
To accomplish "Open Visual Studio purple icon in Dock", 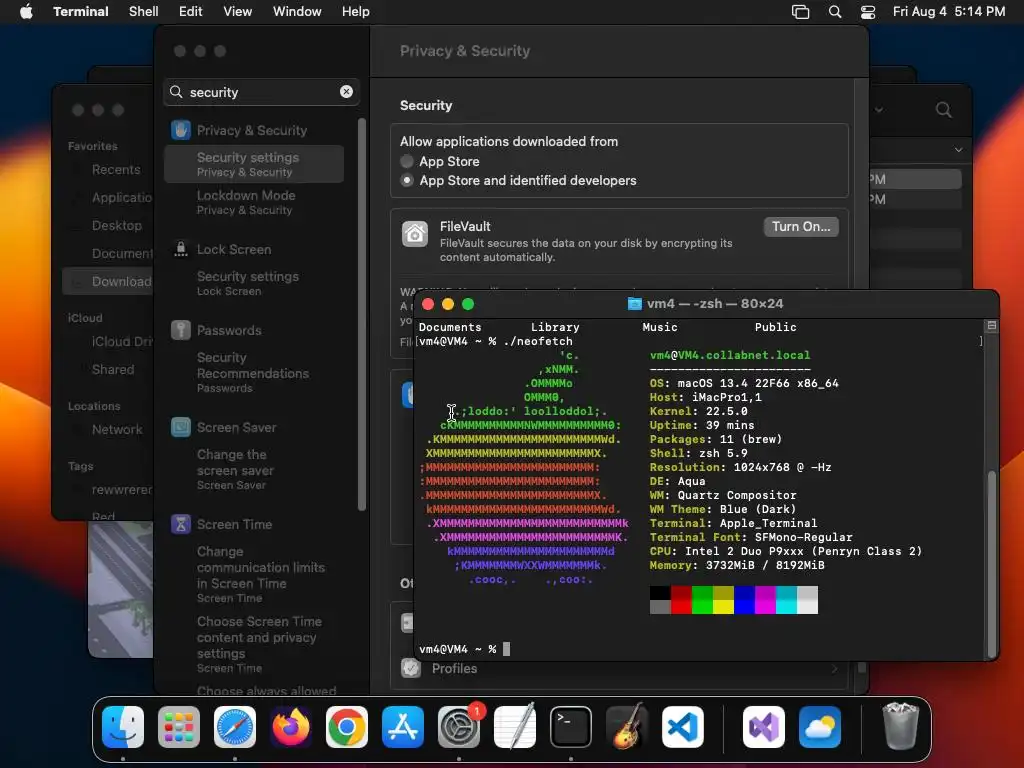I will click(764, 727).
